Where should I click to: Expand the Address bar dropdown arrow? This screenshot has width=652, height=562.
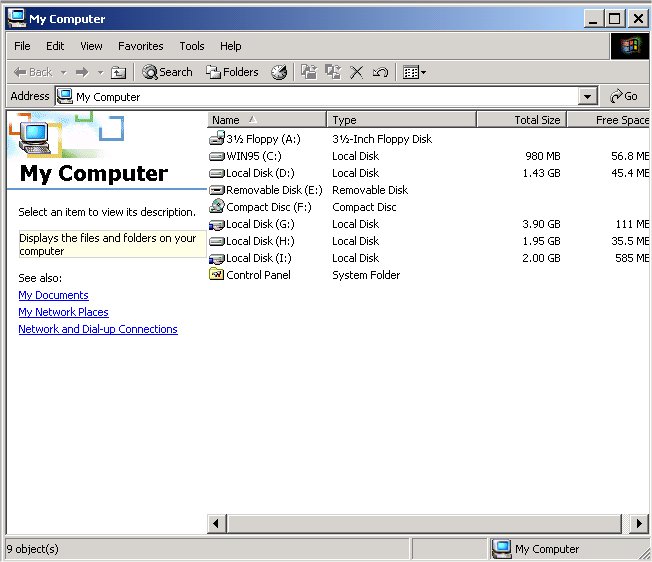588,97
